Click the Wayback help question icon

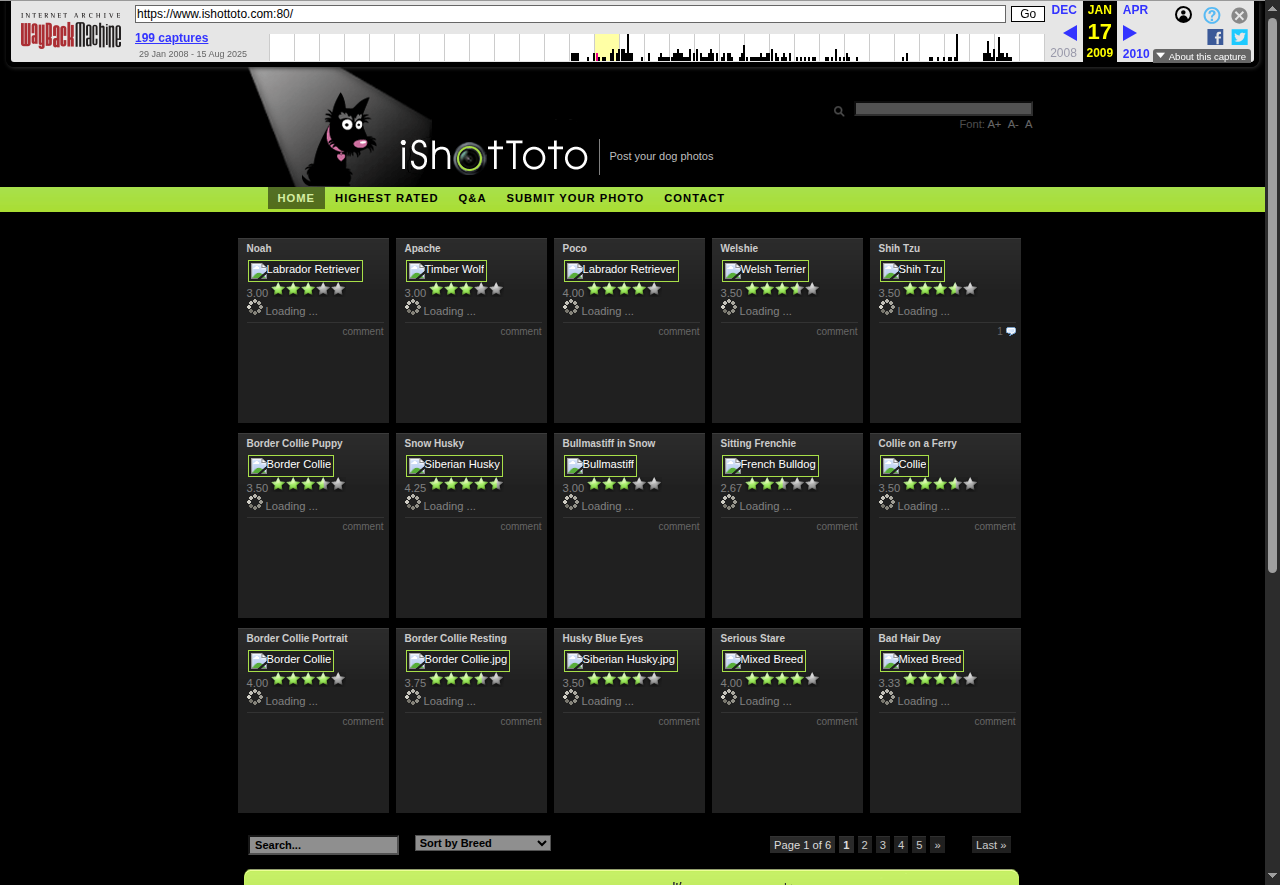(x=1211, y=15)
